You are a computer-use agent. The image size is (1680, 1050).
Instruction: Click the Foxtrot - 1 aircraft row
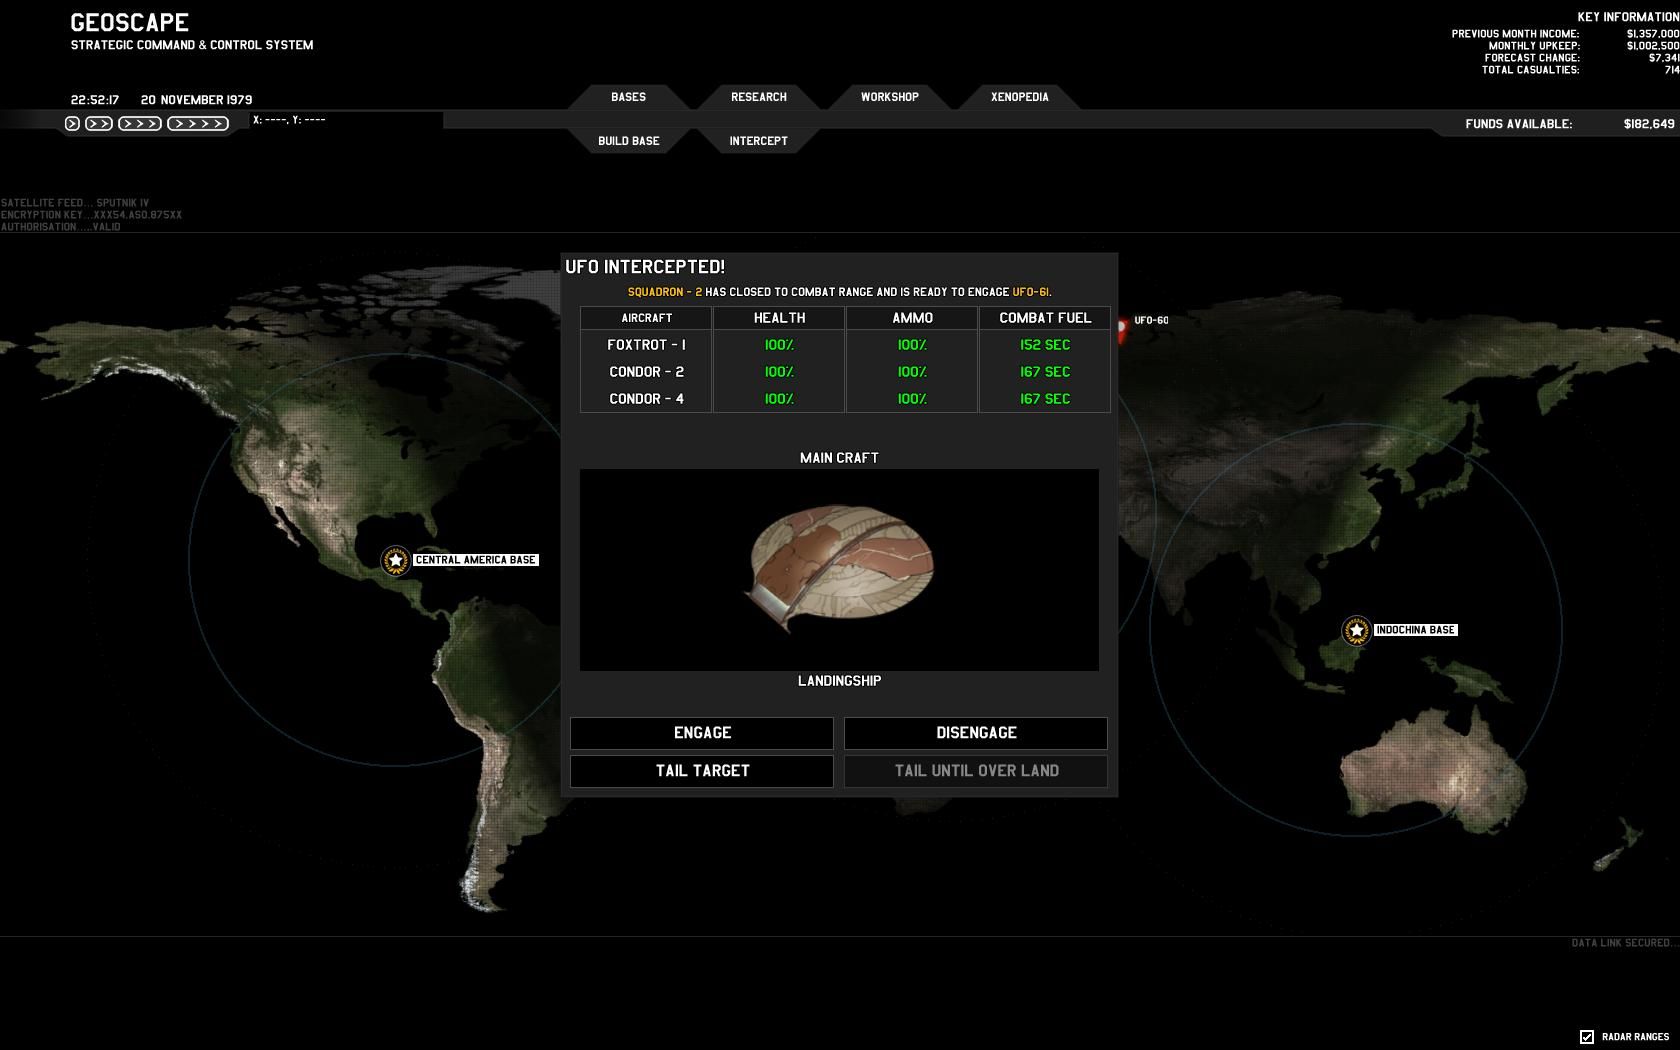pyautogui.click(x=646, y=345)
